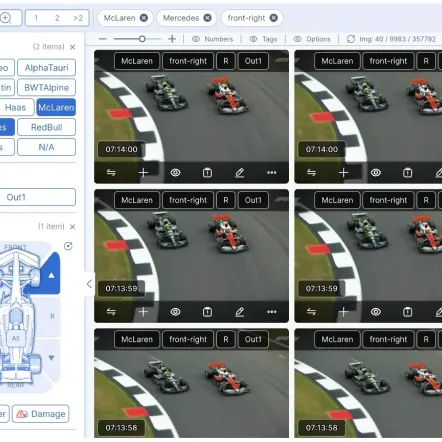The width and height of the screenshot is (442, 442).
Task: Select the Haas team tag
Action: tap(15, 107)
